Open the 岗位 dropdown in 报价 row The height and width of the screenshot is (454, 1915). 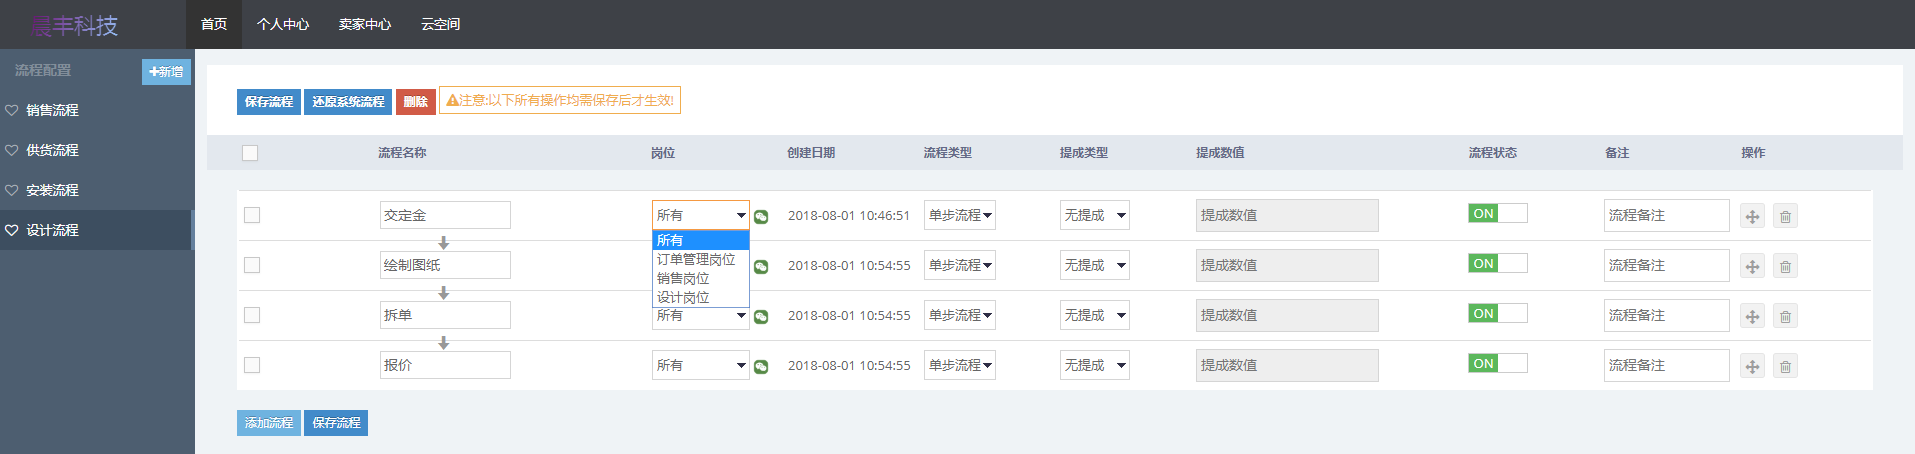pyautogui.click(x=701, y=365)
